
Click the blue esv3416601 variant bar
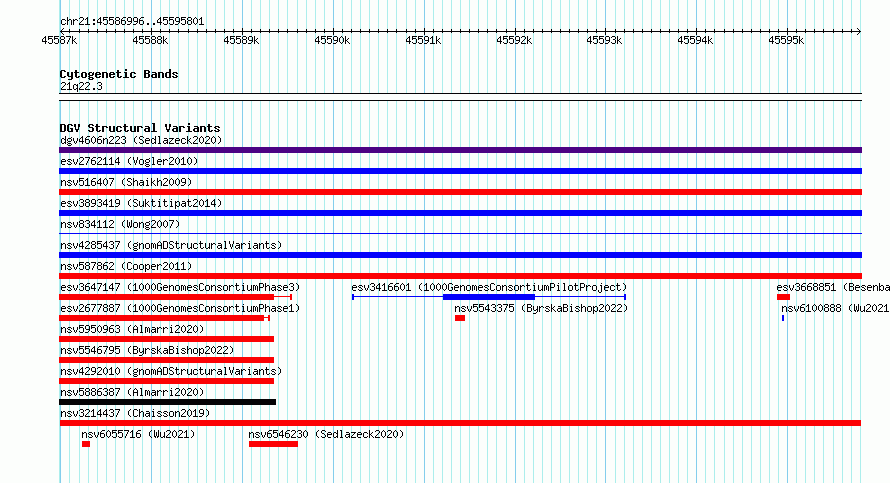click(x=489, y=297)
